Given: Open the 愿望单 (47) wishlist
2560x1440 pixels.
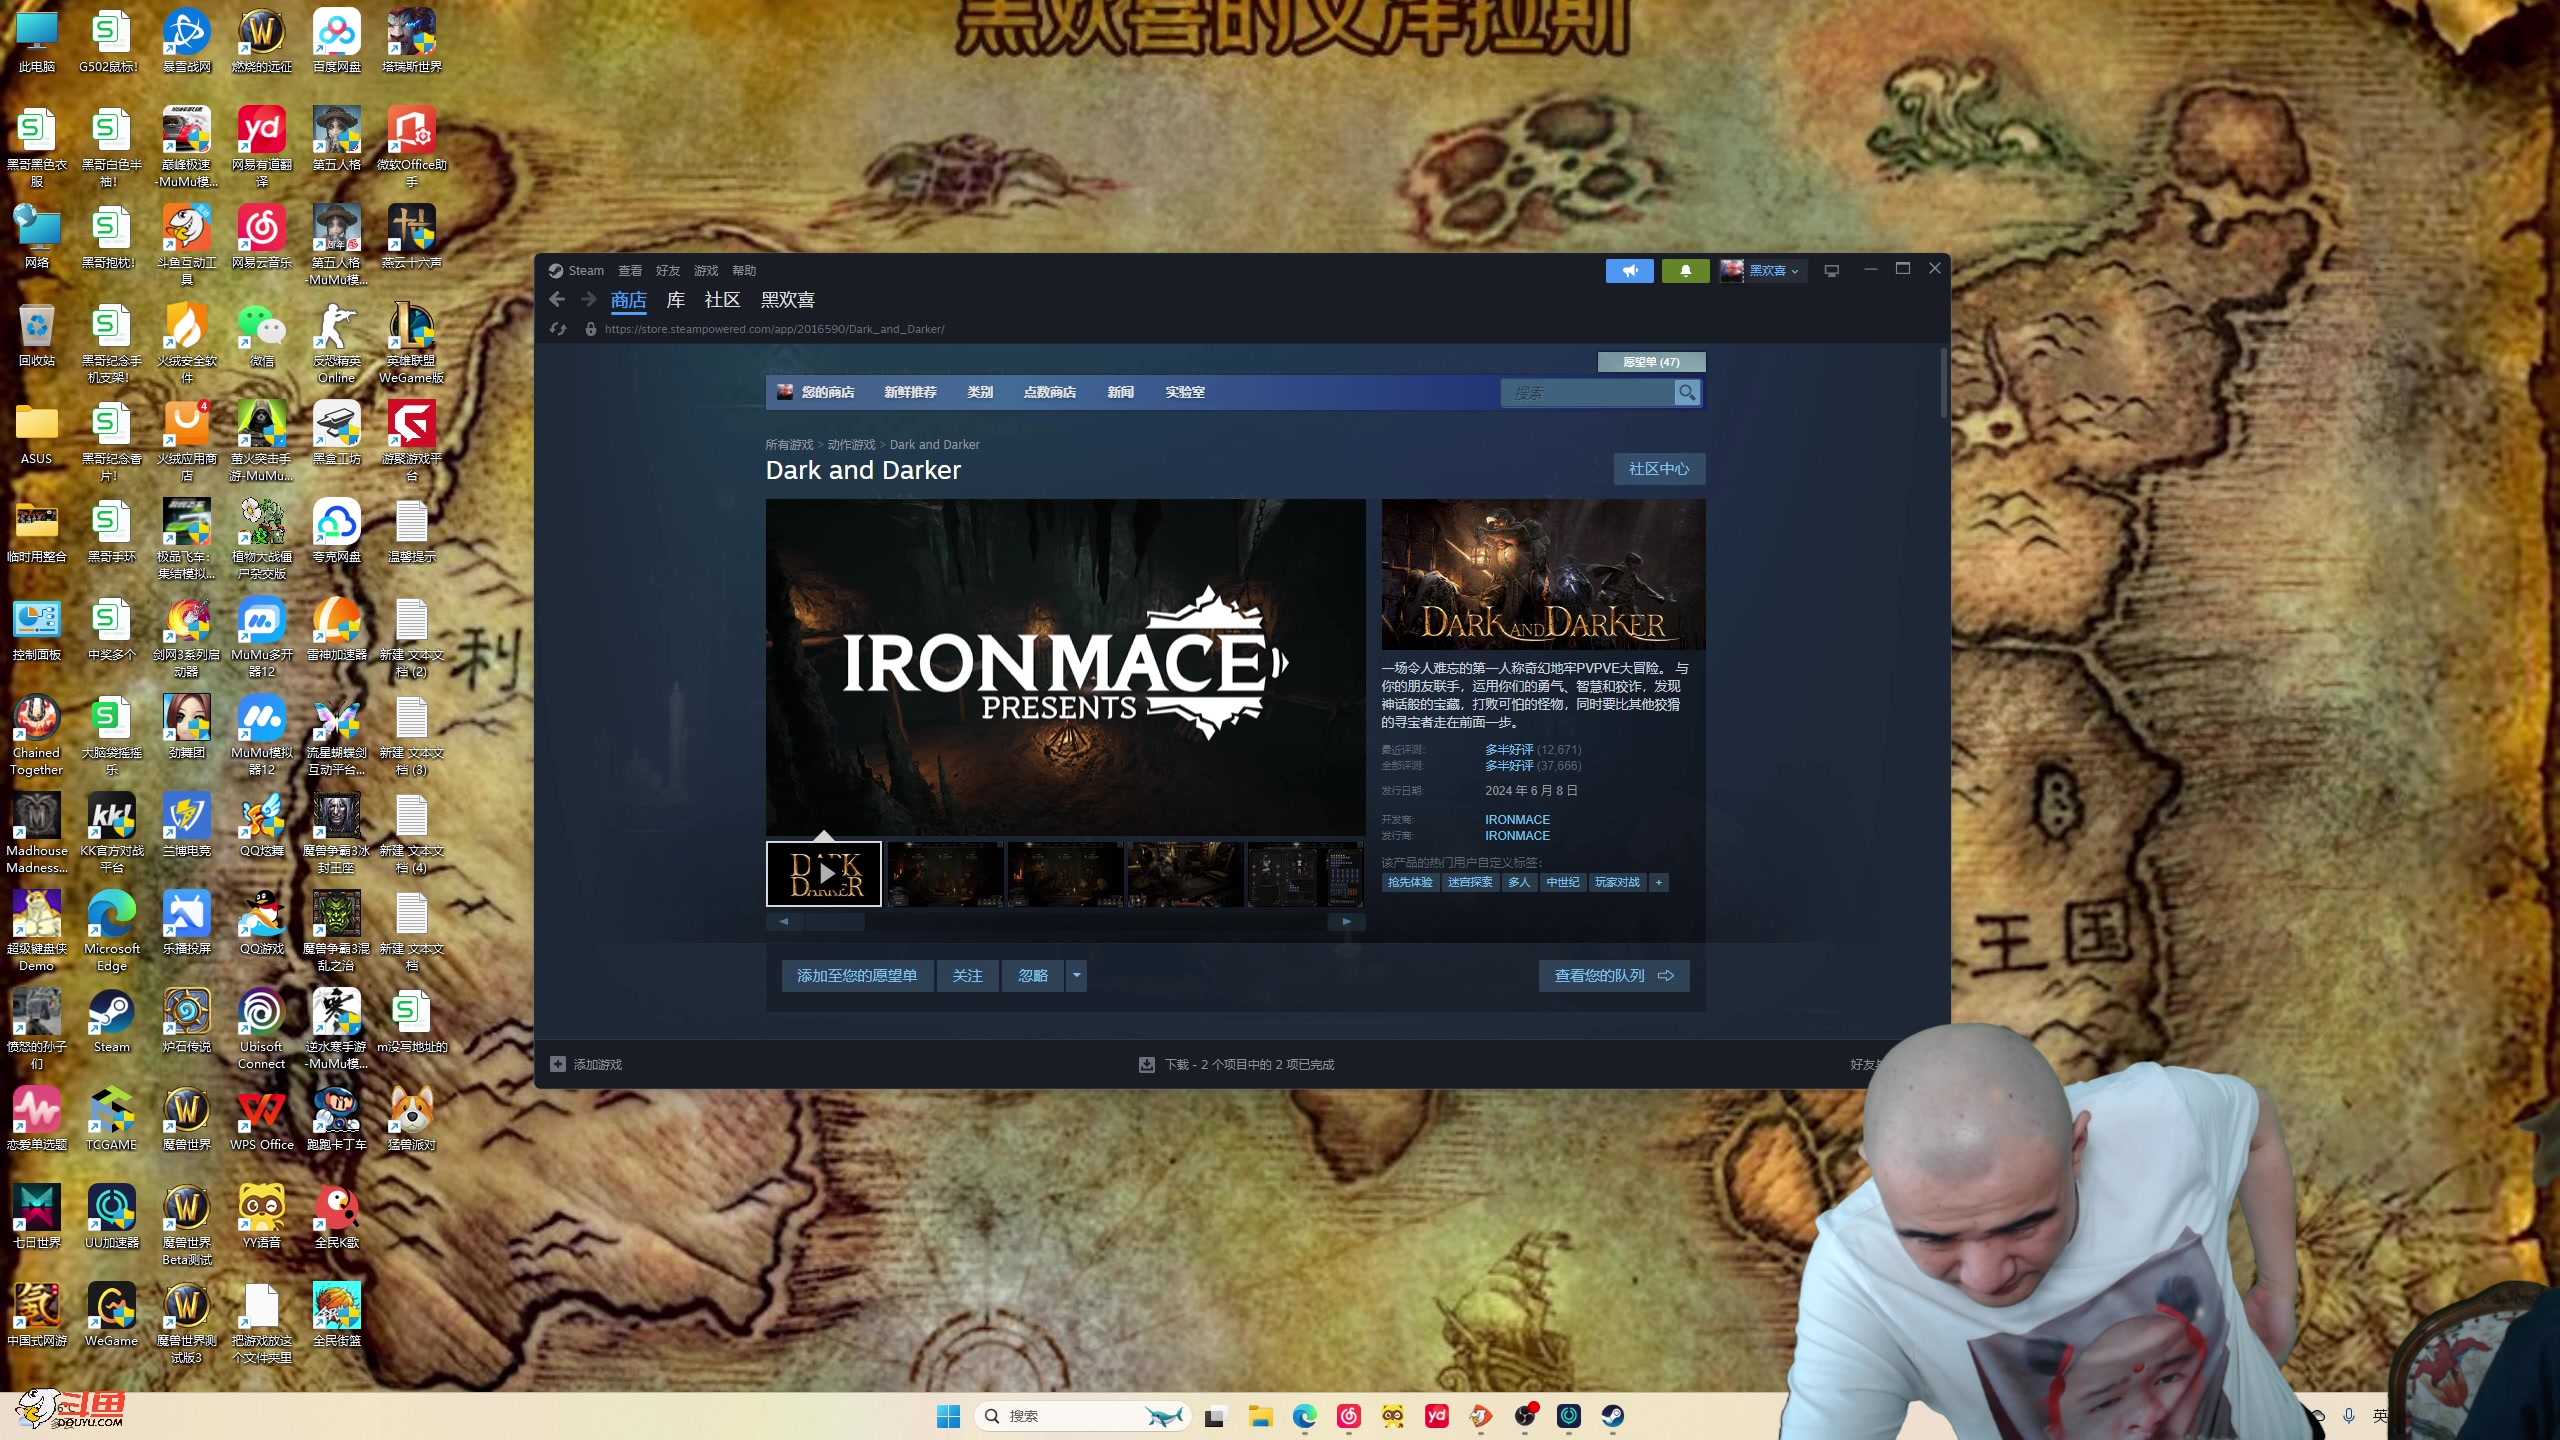Looking at the screenshot, I should coord(1651,362).
